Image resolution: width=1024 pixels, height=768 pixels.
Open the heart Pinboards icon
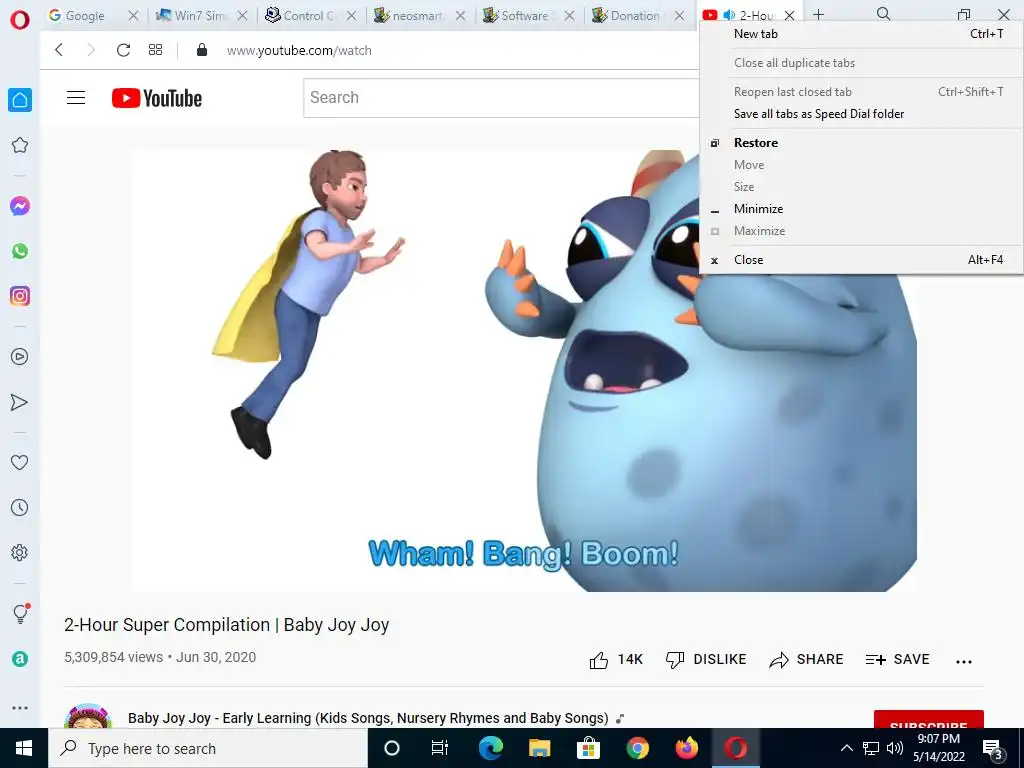[20, 462]
